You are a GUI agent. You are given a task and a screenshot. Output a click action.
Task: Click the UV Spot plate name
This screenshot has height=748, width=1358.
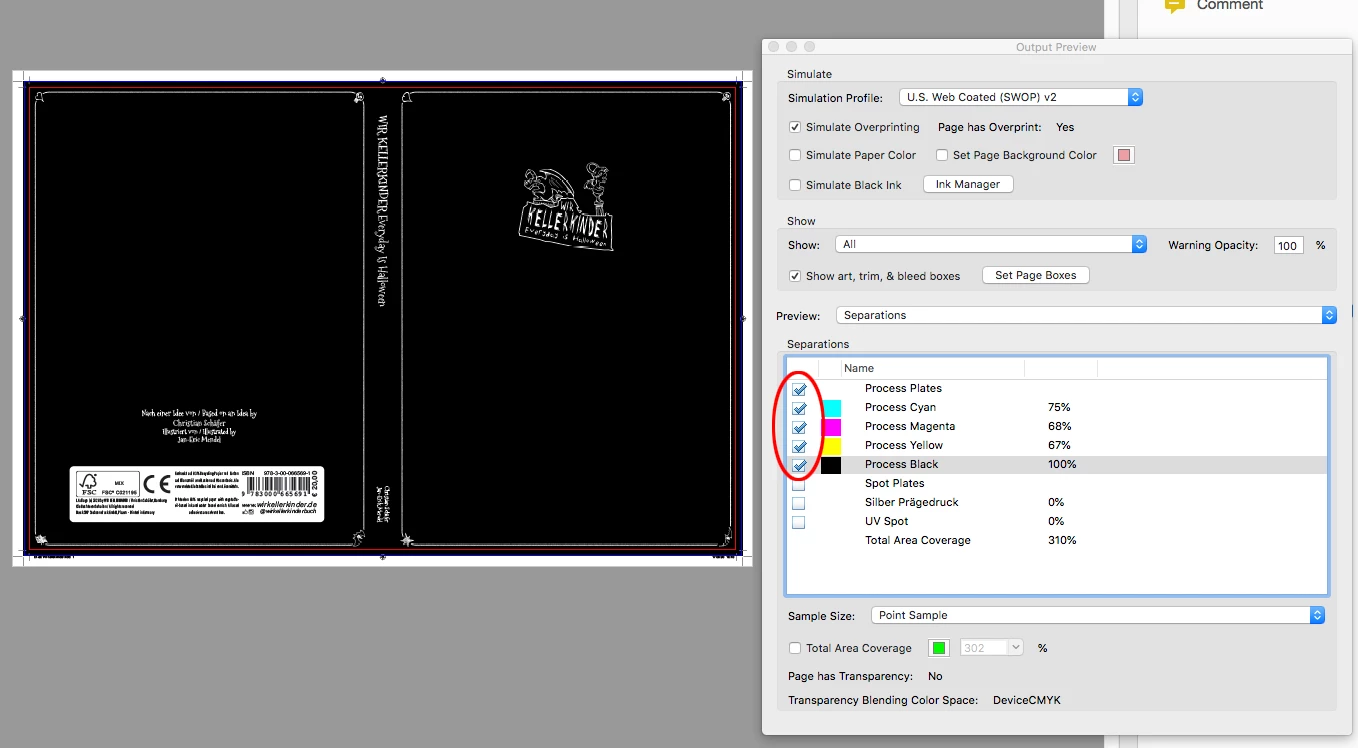[887, 521]
